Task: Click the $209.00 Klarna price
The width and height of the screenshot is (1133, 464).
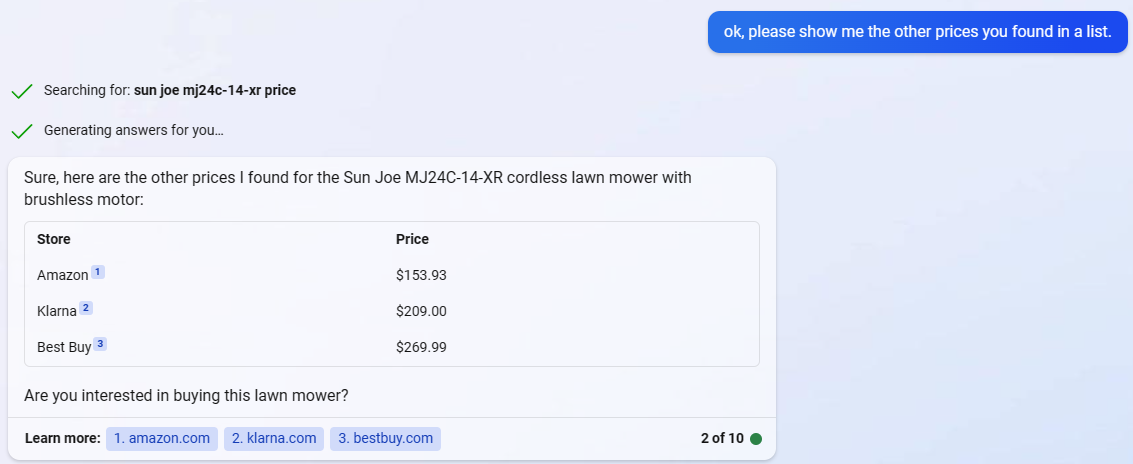Action: pyautogui.click(x=421, y=311)
